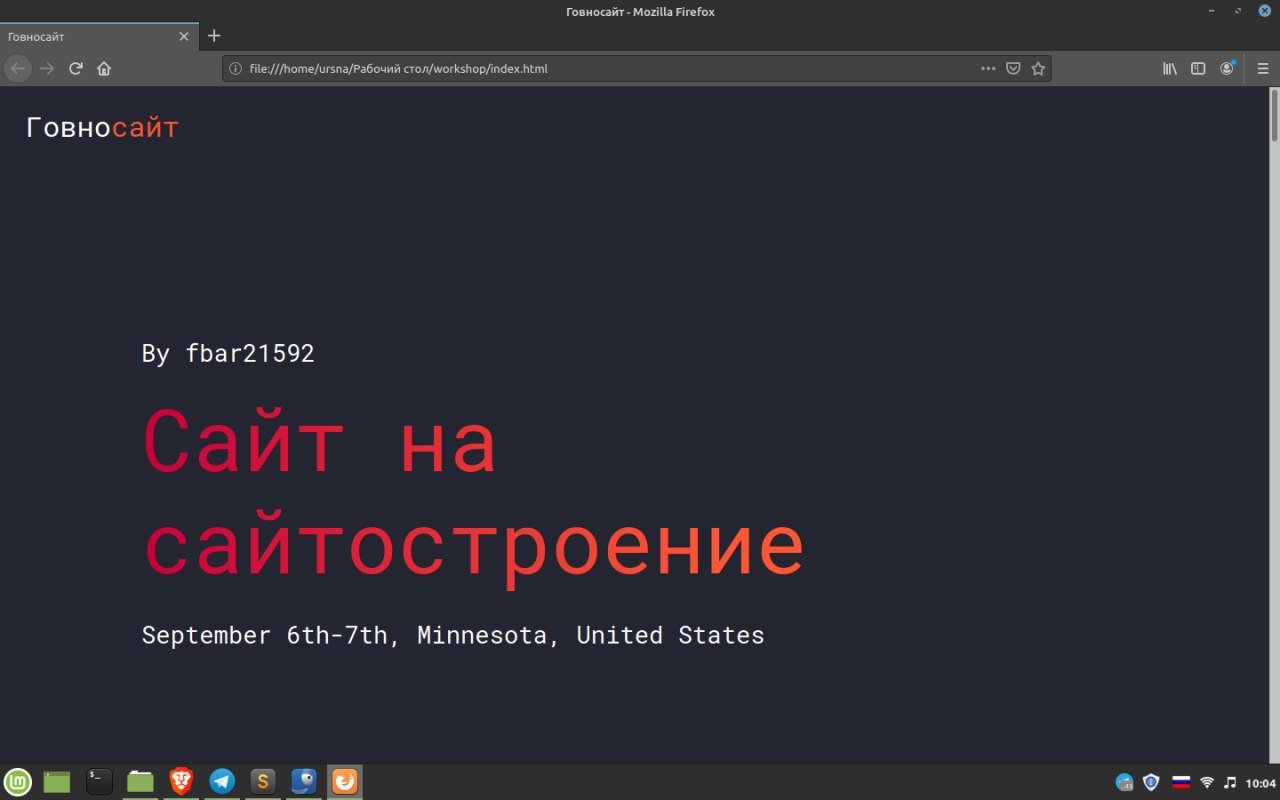Click the tray icon left of the shield
The width and height of the screenshot is (1280, 800).
click(x=1124, y=782)
